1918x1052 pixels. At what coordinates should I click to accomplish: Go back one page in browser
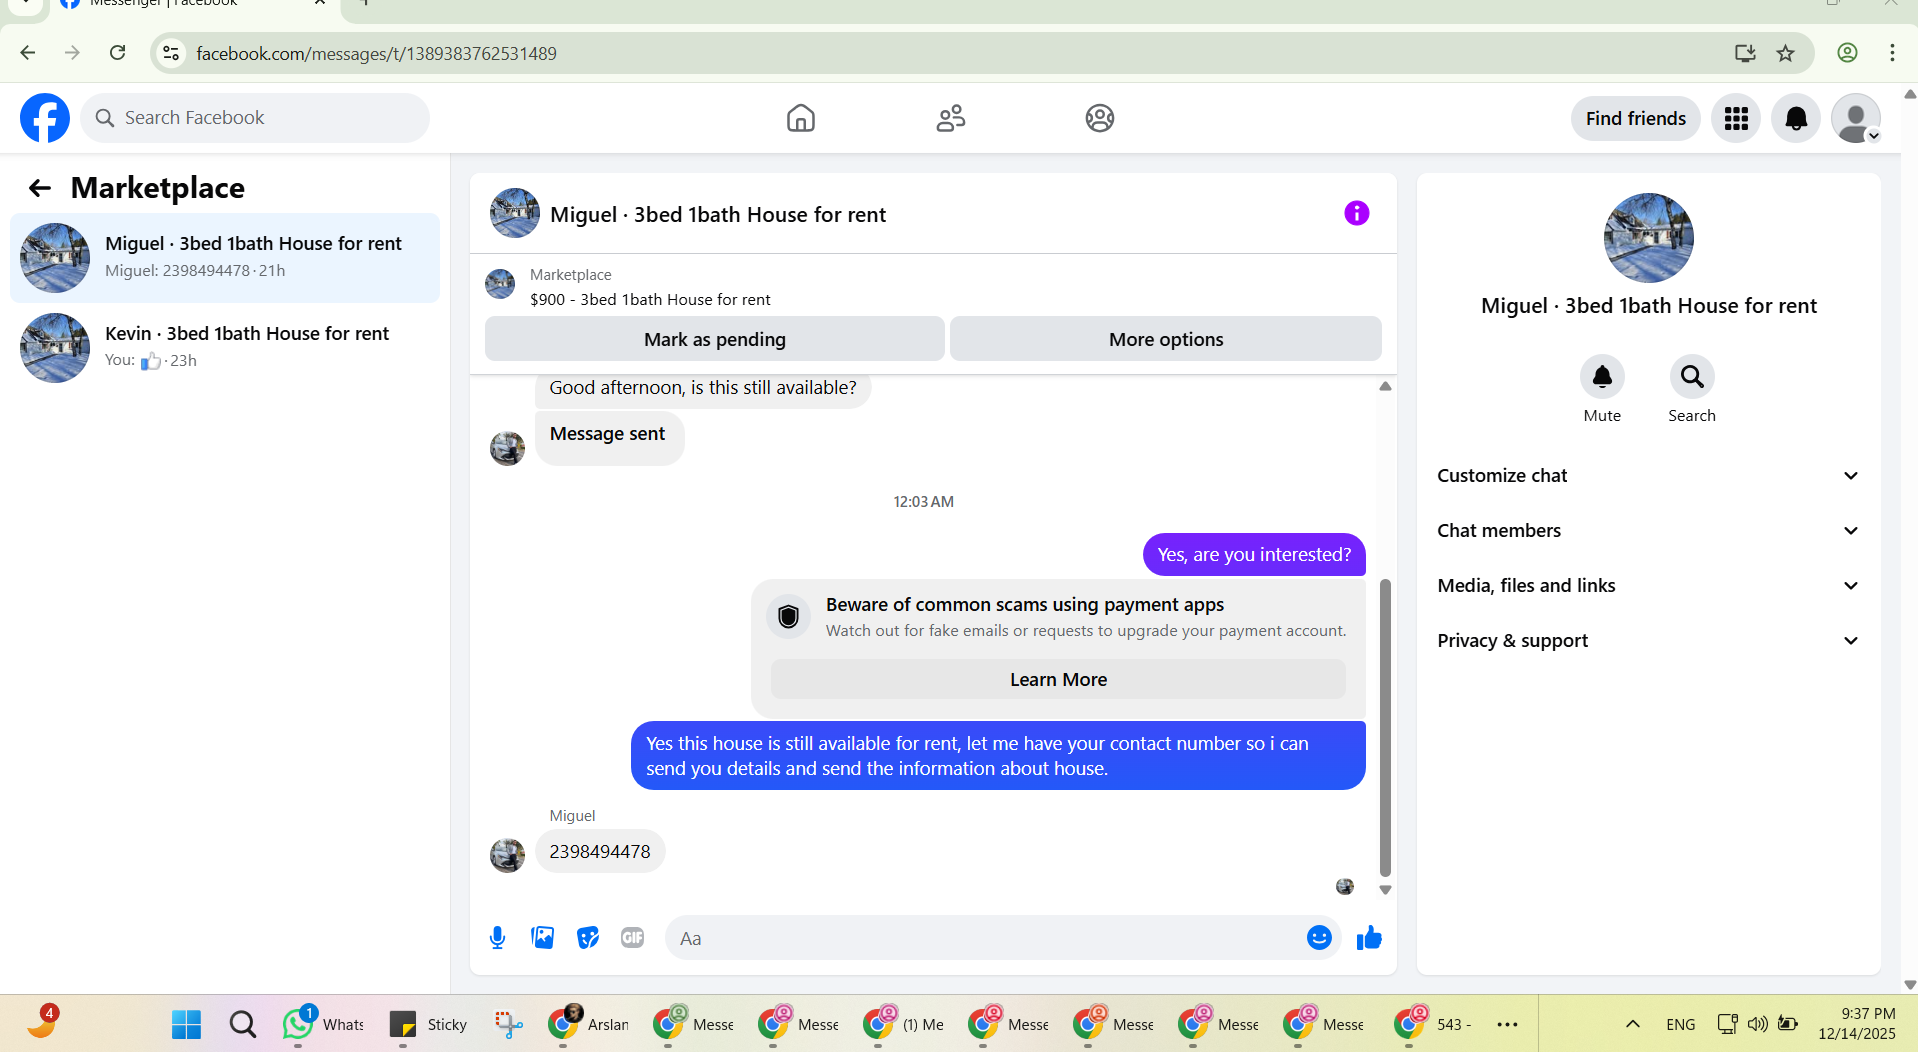(x=28, y=53)
